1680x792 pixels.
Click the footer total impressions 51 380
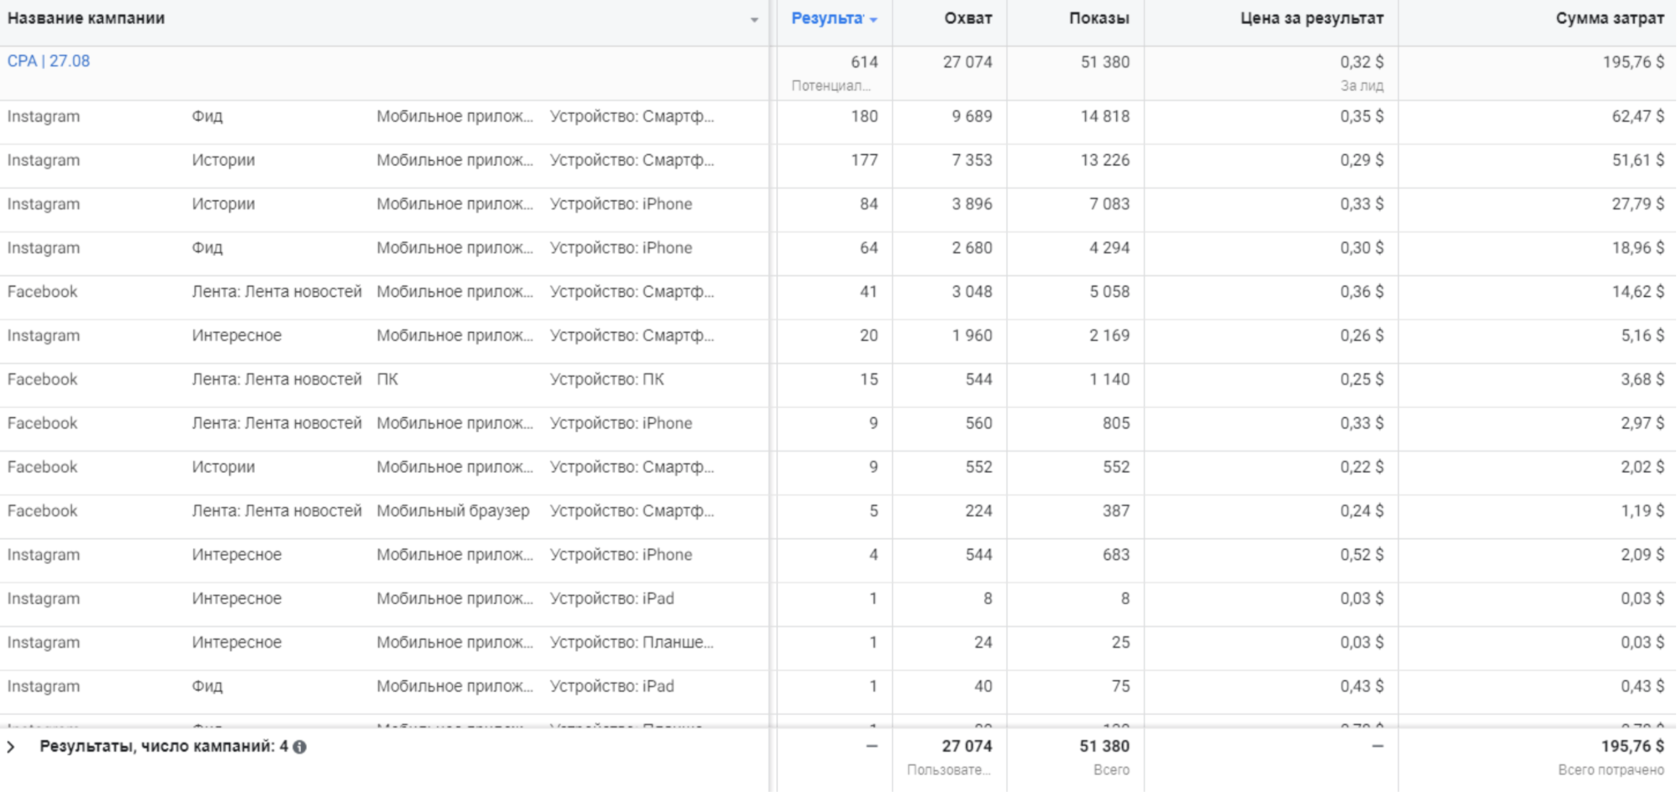coord(1104,746)
